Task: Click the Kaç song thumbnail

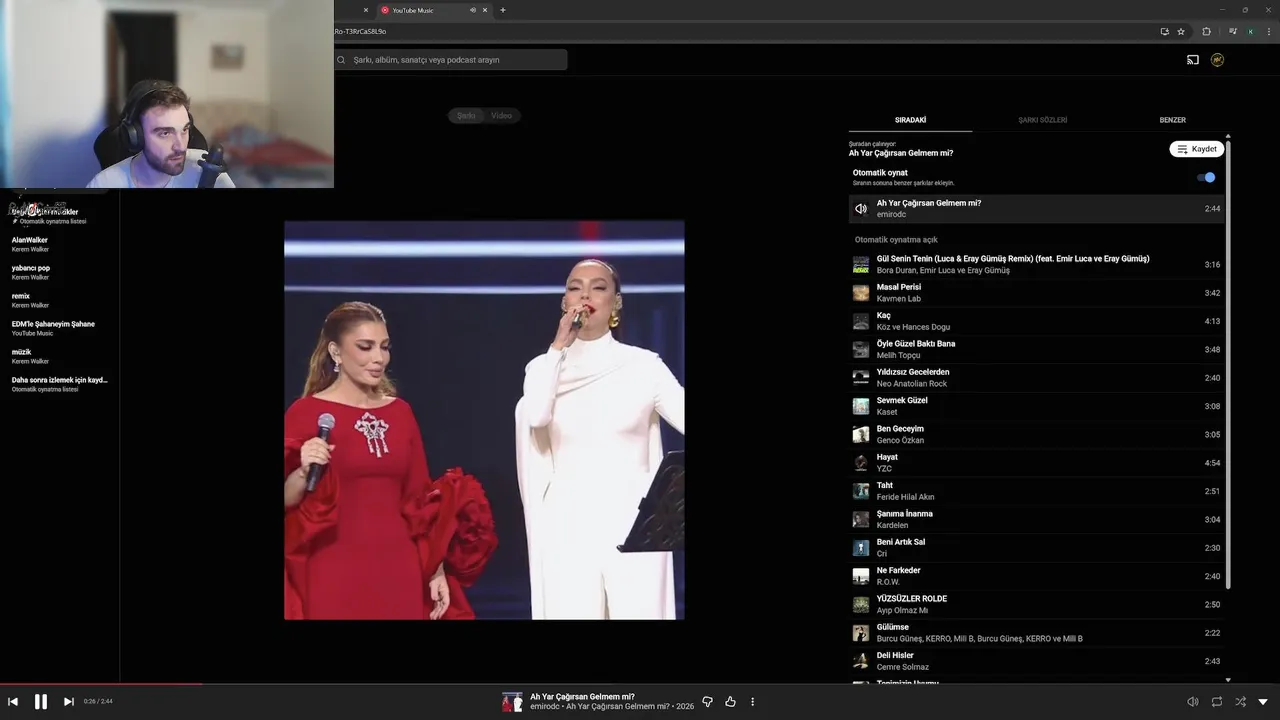Action: tap(861, 321)
